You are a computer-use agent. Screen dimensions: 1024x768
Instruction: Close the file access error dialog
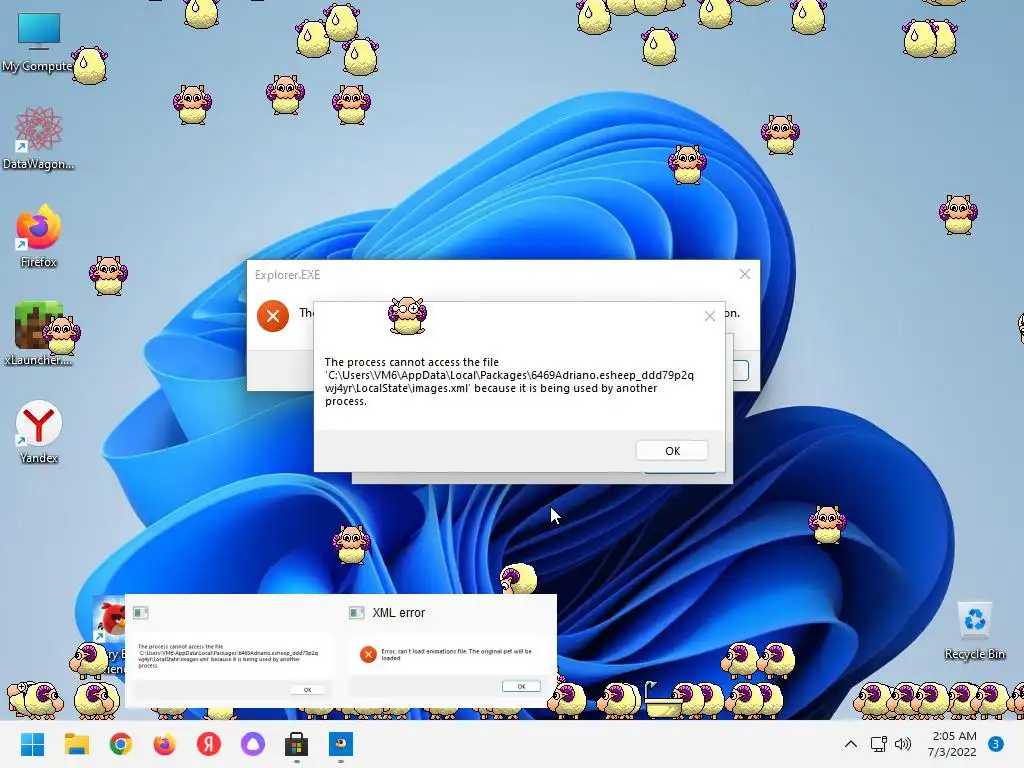pyautogui.click(x=710, y=316)
